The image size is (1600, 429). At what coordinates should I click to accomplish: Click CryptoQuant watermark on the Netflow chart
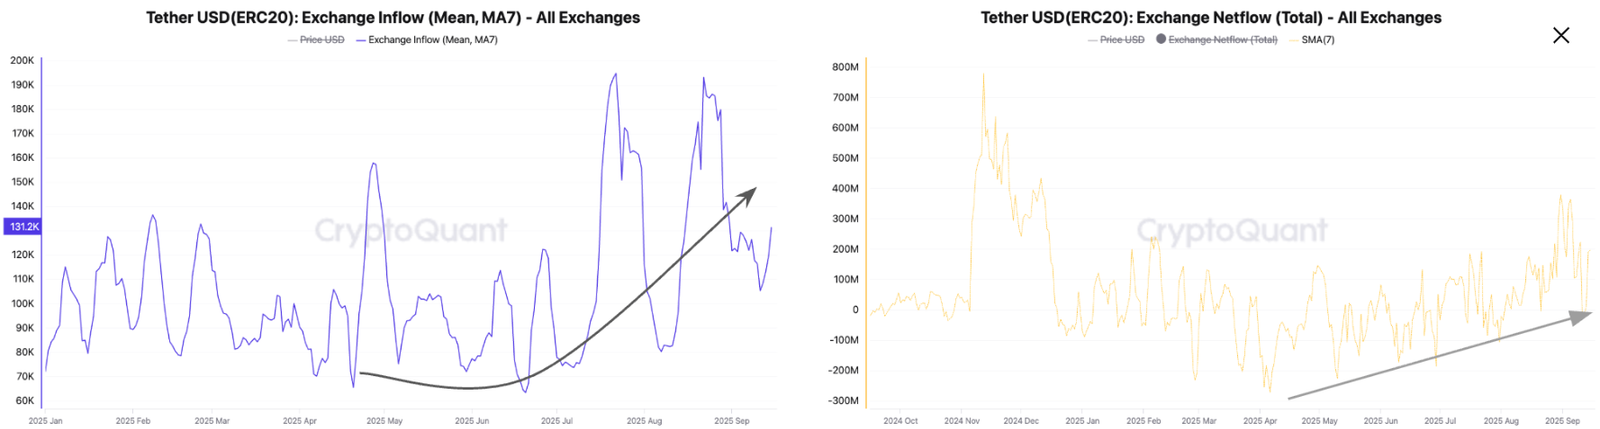(1232, 231)
